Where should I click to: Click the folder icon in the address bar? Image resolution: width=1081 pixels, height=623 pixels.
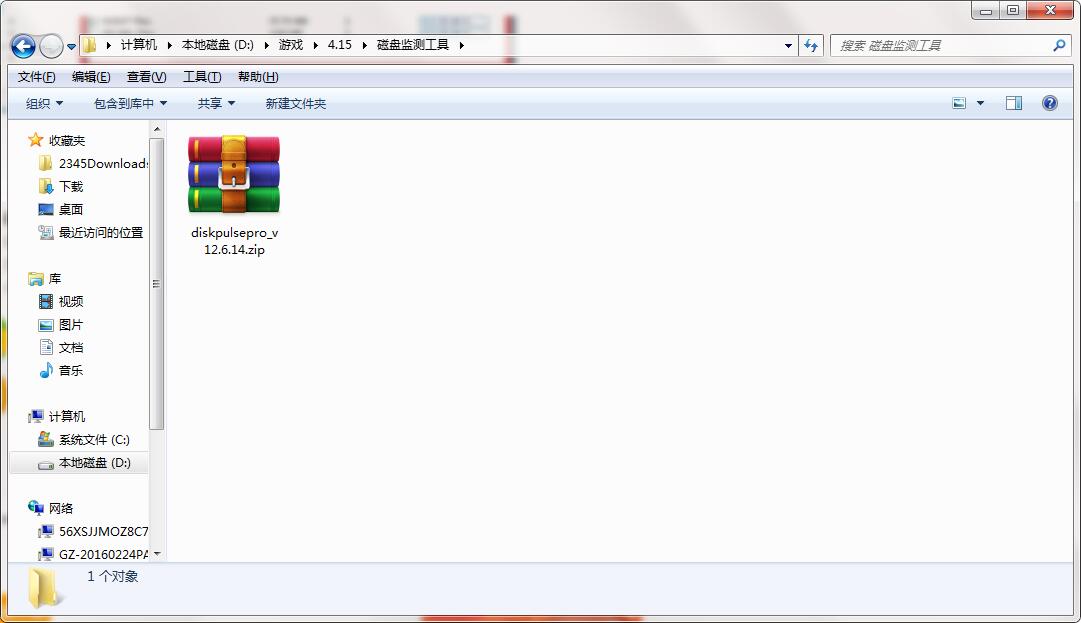coord(90,45)
